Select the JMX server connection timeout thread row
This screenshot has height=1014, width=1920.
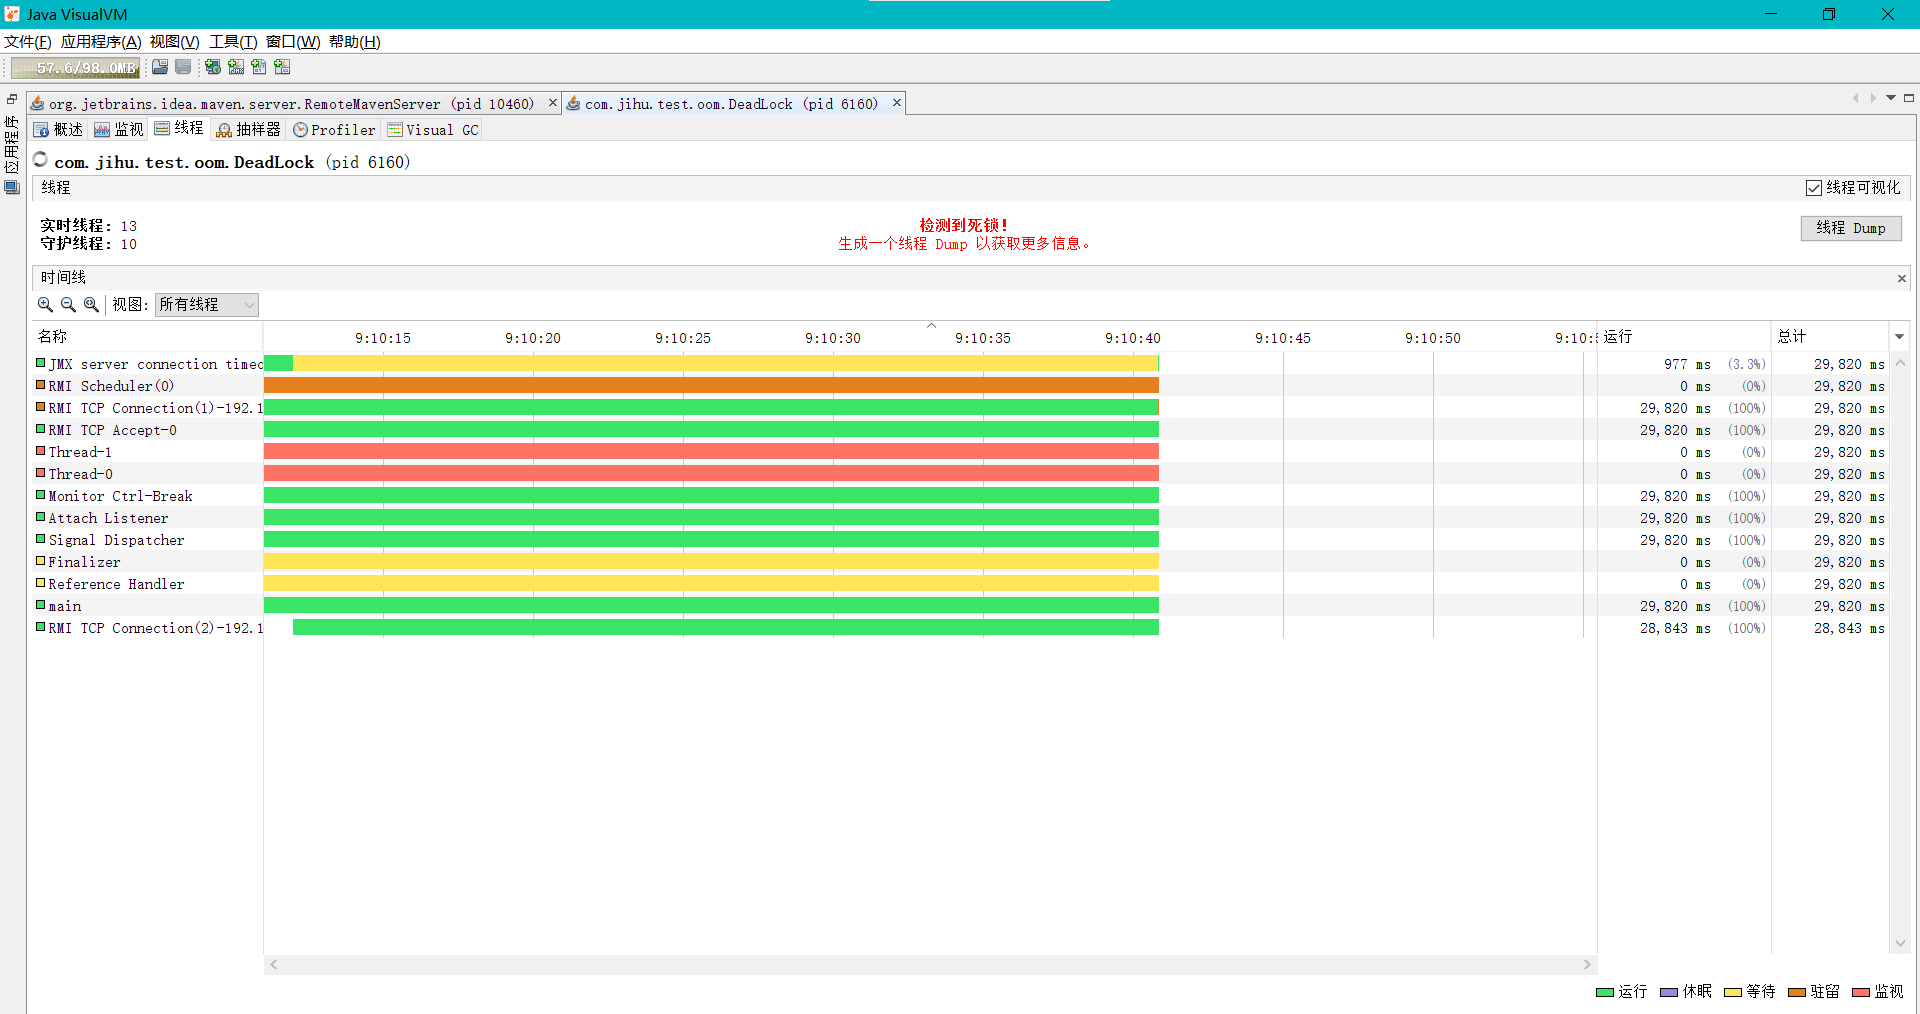pos(960,364)
